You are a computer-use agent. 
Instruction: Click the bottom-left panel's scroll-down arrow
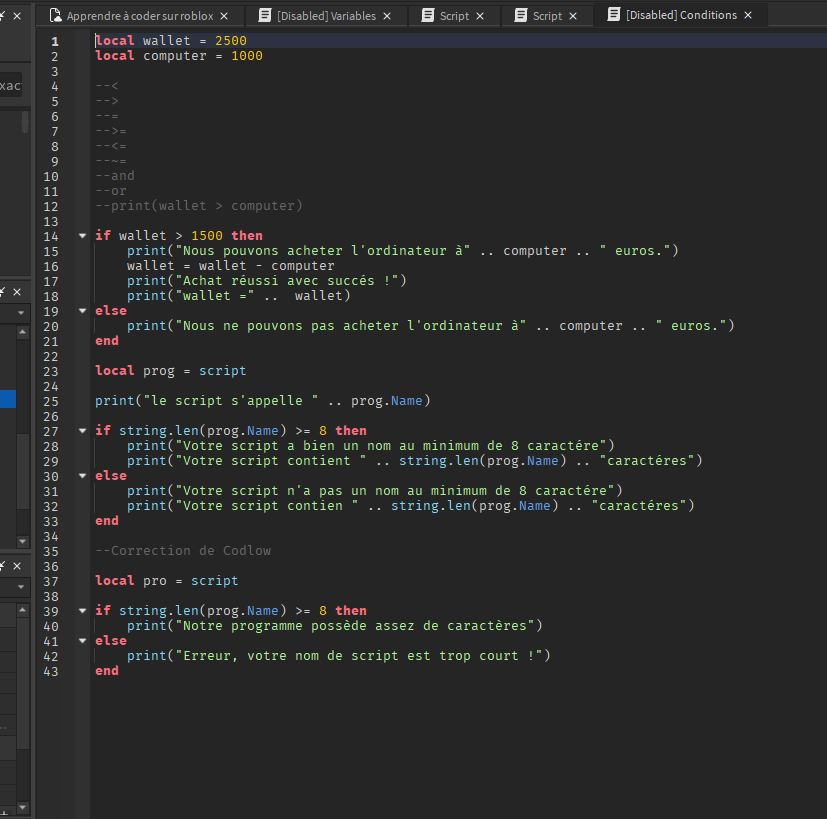(x=23, y=807)
